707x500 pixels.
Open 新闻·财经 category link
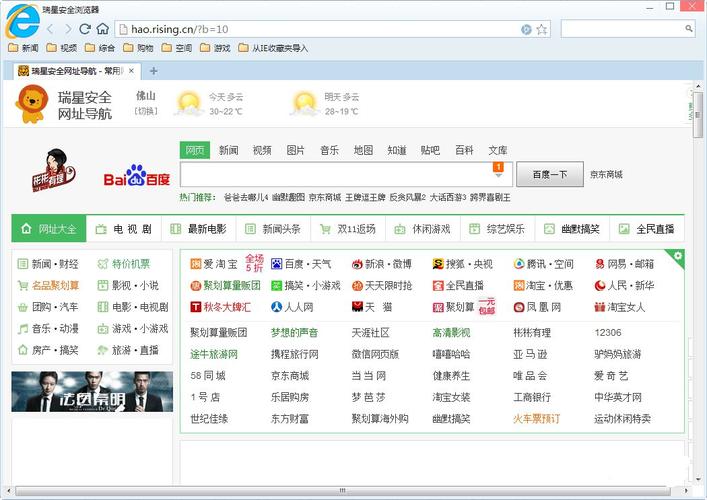coord(48,264)
